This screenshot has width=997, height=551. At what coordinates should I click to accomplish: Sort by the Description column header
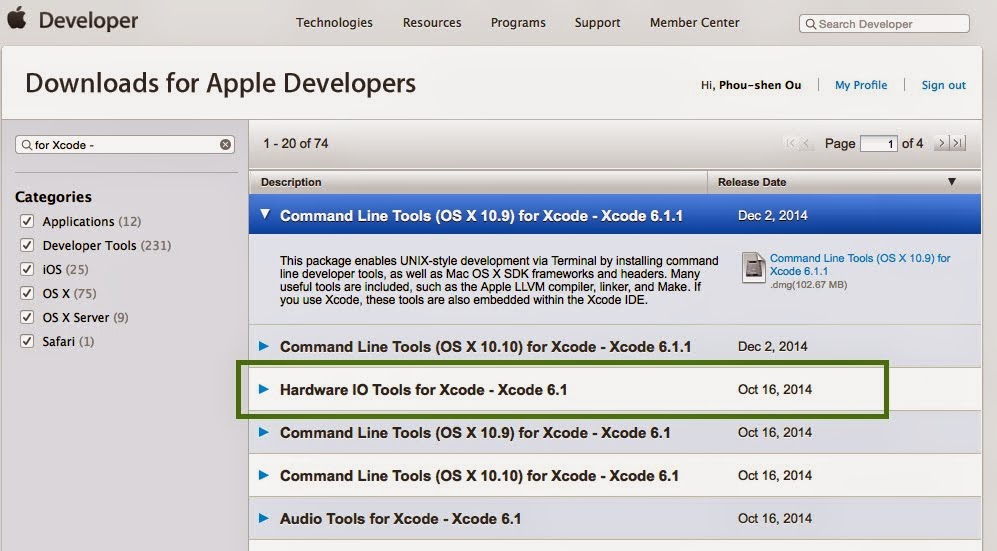[x=291, y=182]
